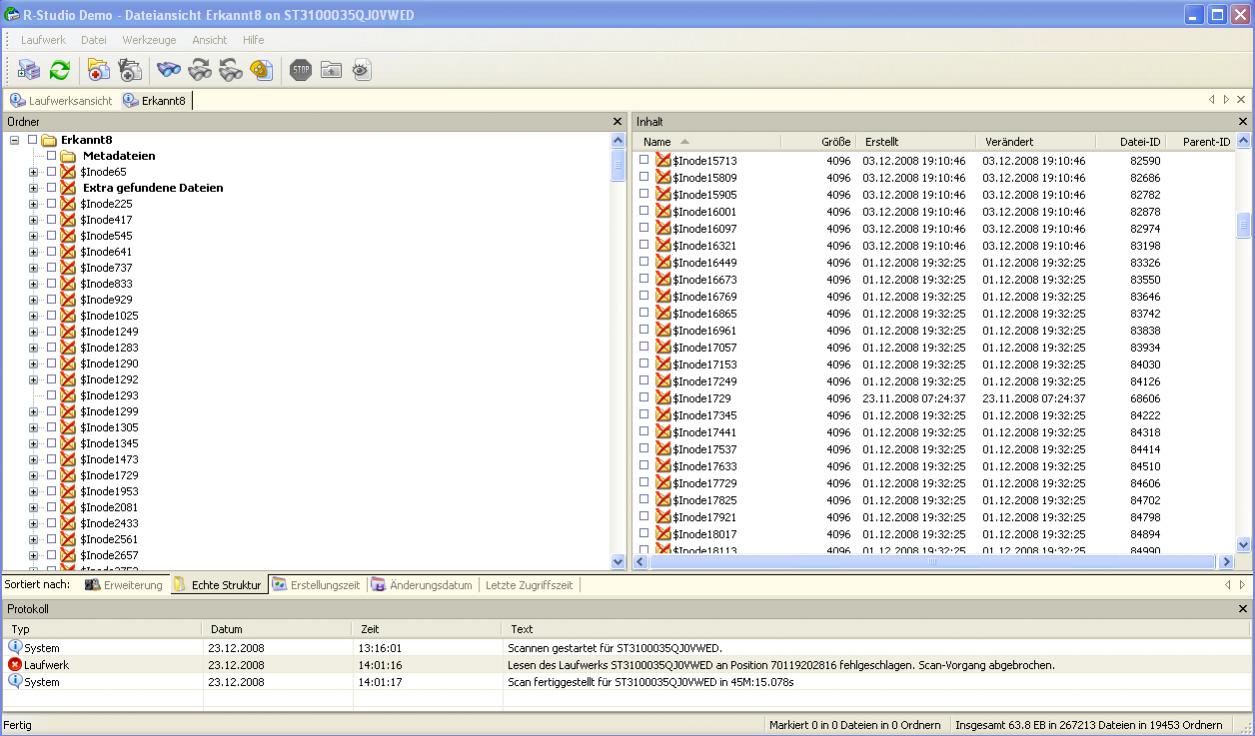Tick the $Inode417 checkbox in tree
The width and height of the screenshot is (1255, 736).
[52, 220]
